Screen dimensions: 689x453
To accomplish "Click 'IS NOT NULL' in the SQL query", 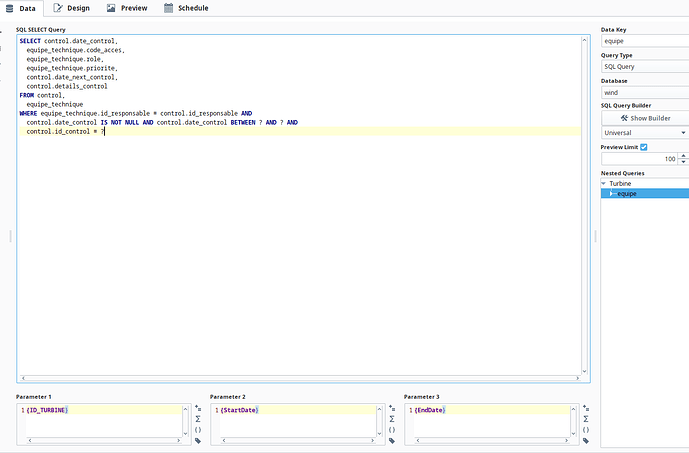I will click(120, 123).
